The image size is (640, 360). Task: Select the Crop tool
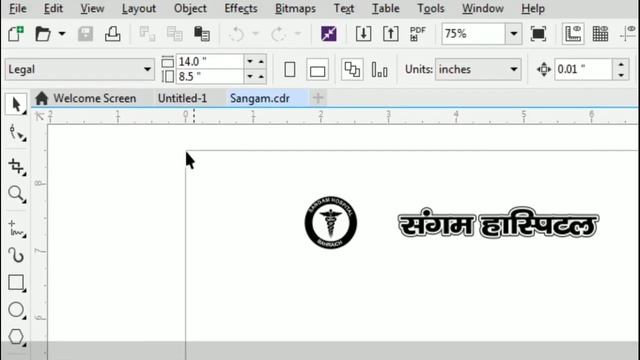coord(16,167)
